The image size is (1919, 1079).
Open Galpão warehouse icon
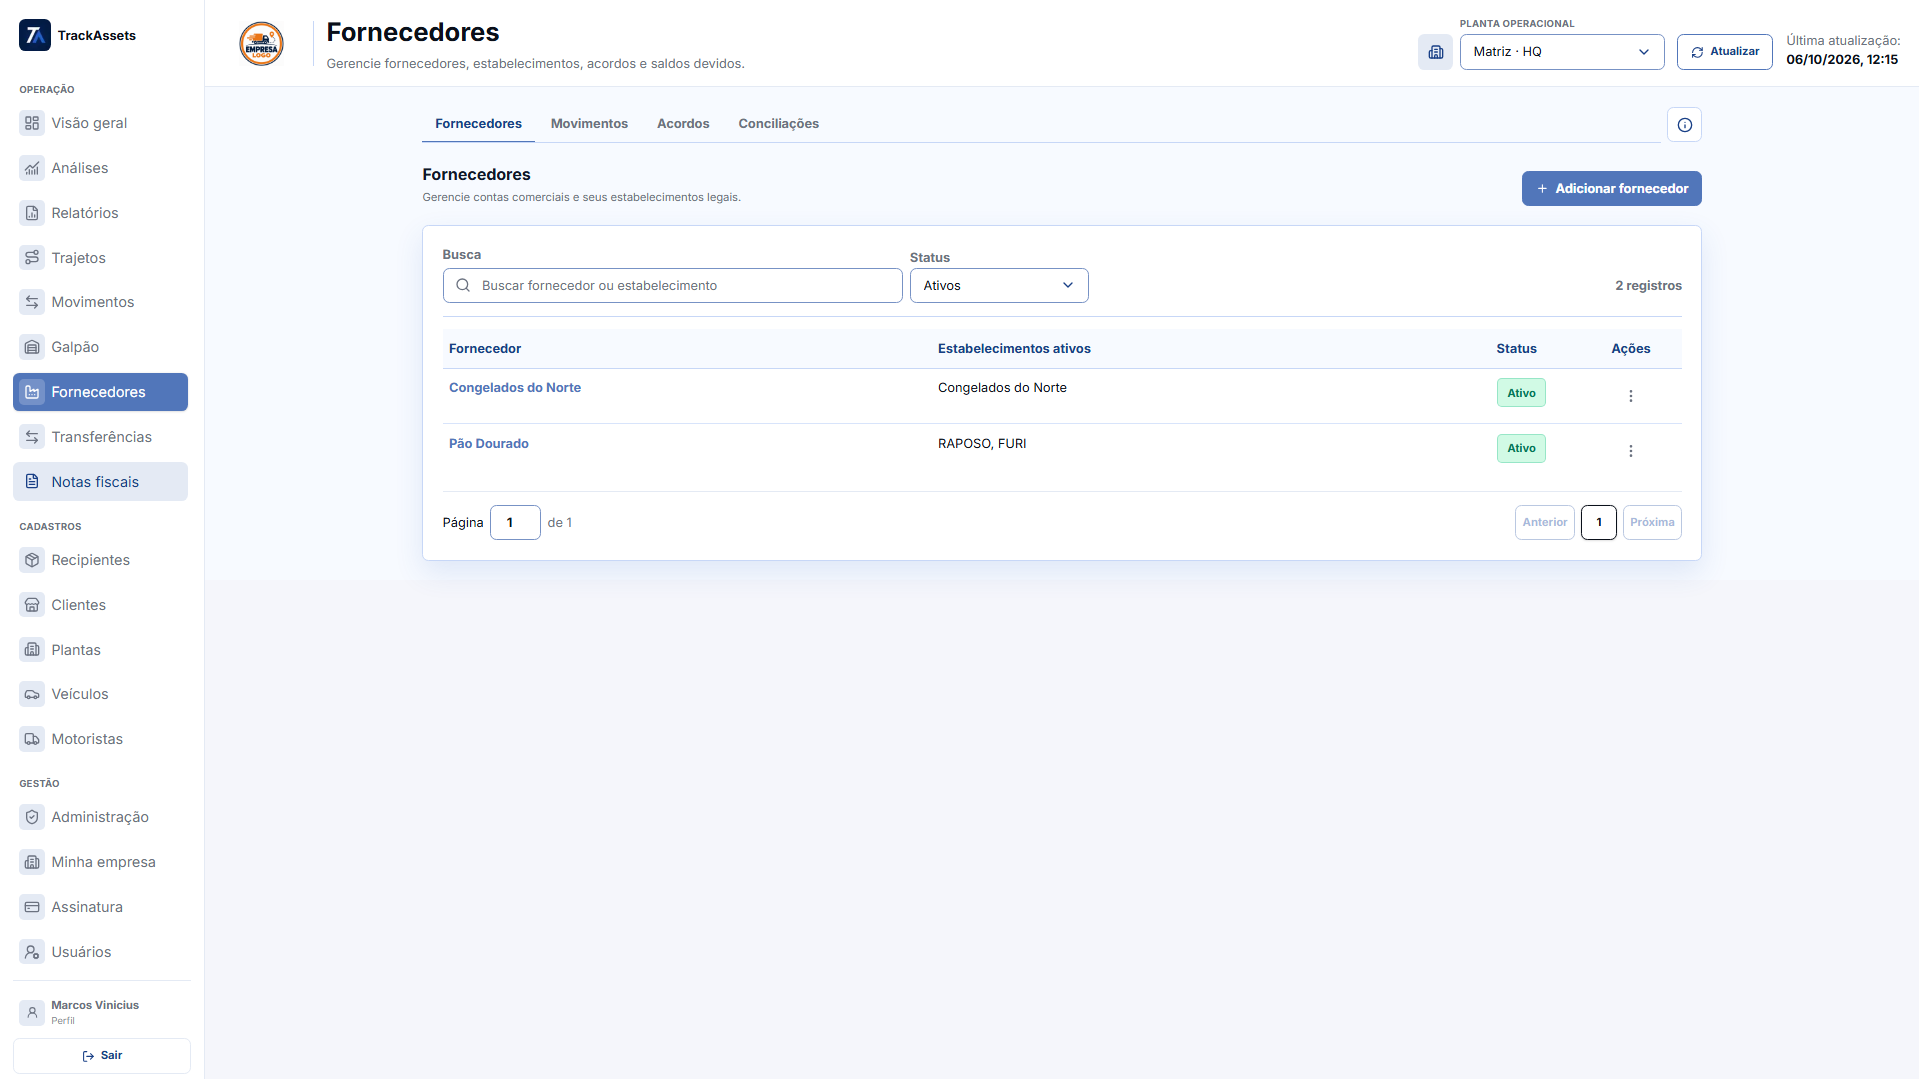32,347
